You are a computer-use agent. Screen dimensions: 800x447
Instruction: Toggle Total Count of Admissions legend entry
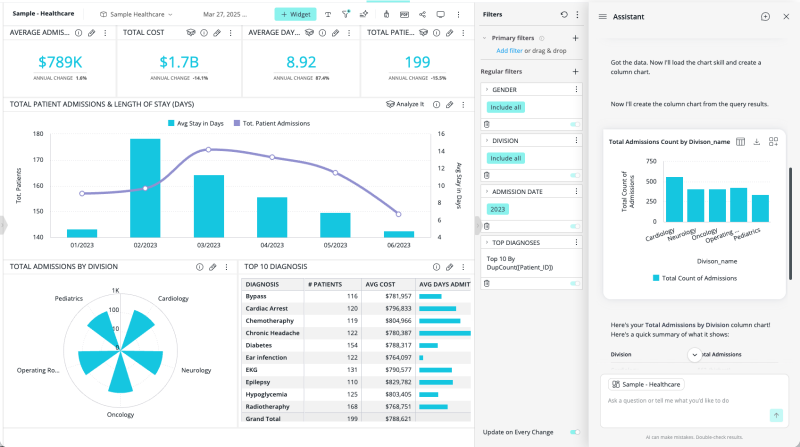click(x=695, y=278)
